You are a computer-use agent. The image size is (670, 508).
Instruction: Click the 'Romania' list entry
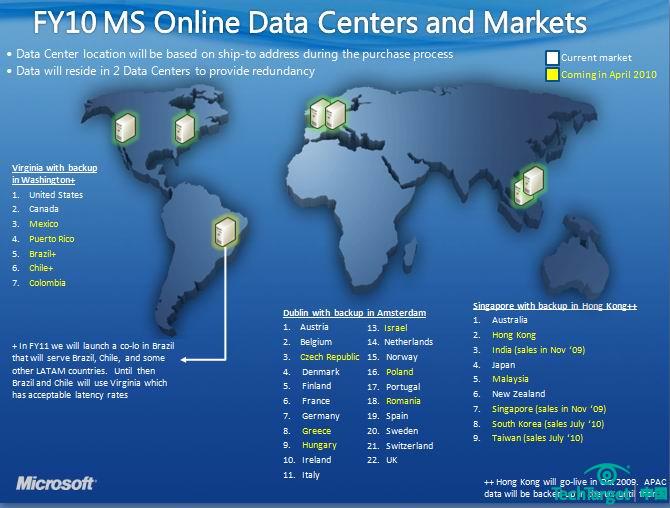pyautogui.click(x=403, y=401)
